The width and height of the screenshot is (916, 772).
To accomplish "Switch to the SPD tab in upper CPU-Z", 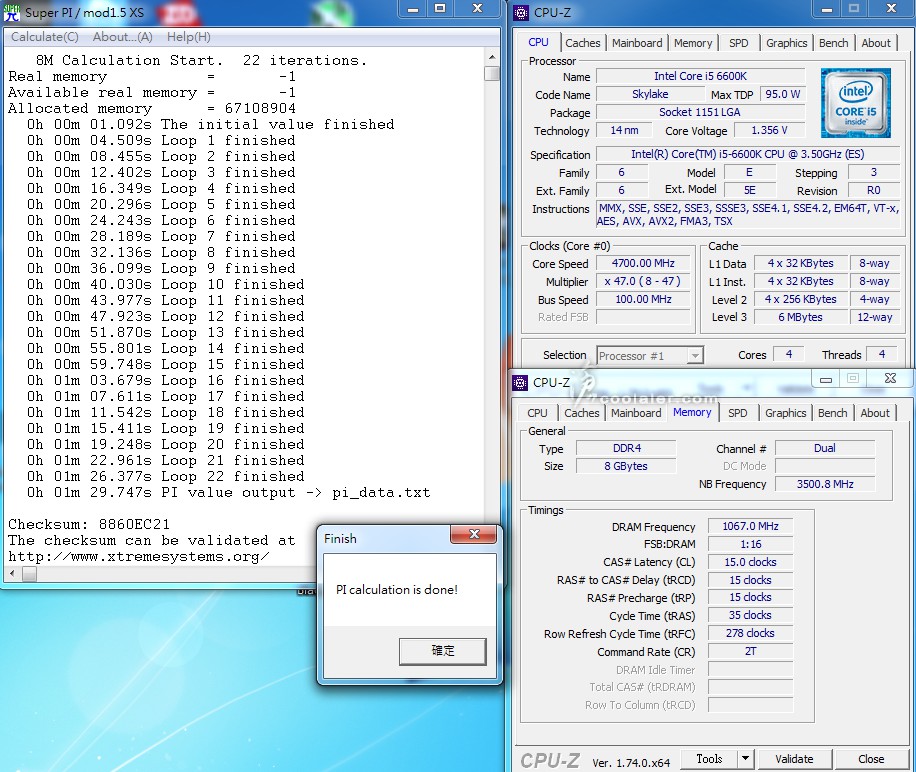I will [x=738, y=43].
